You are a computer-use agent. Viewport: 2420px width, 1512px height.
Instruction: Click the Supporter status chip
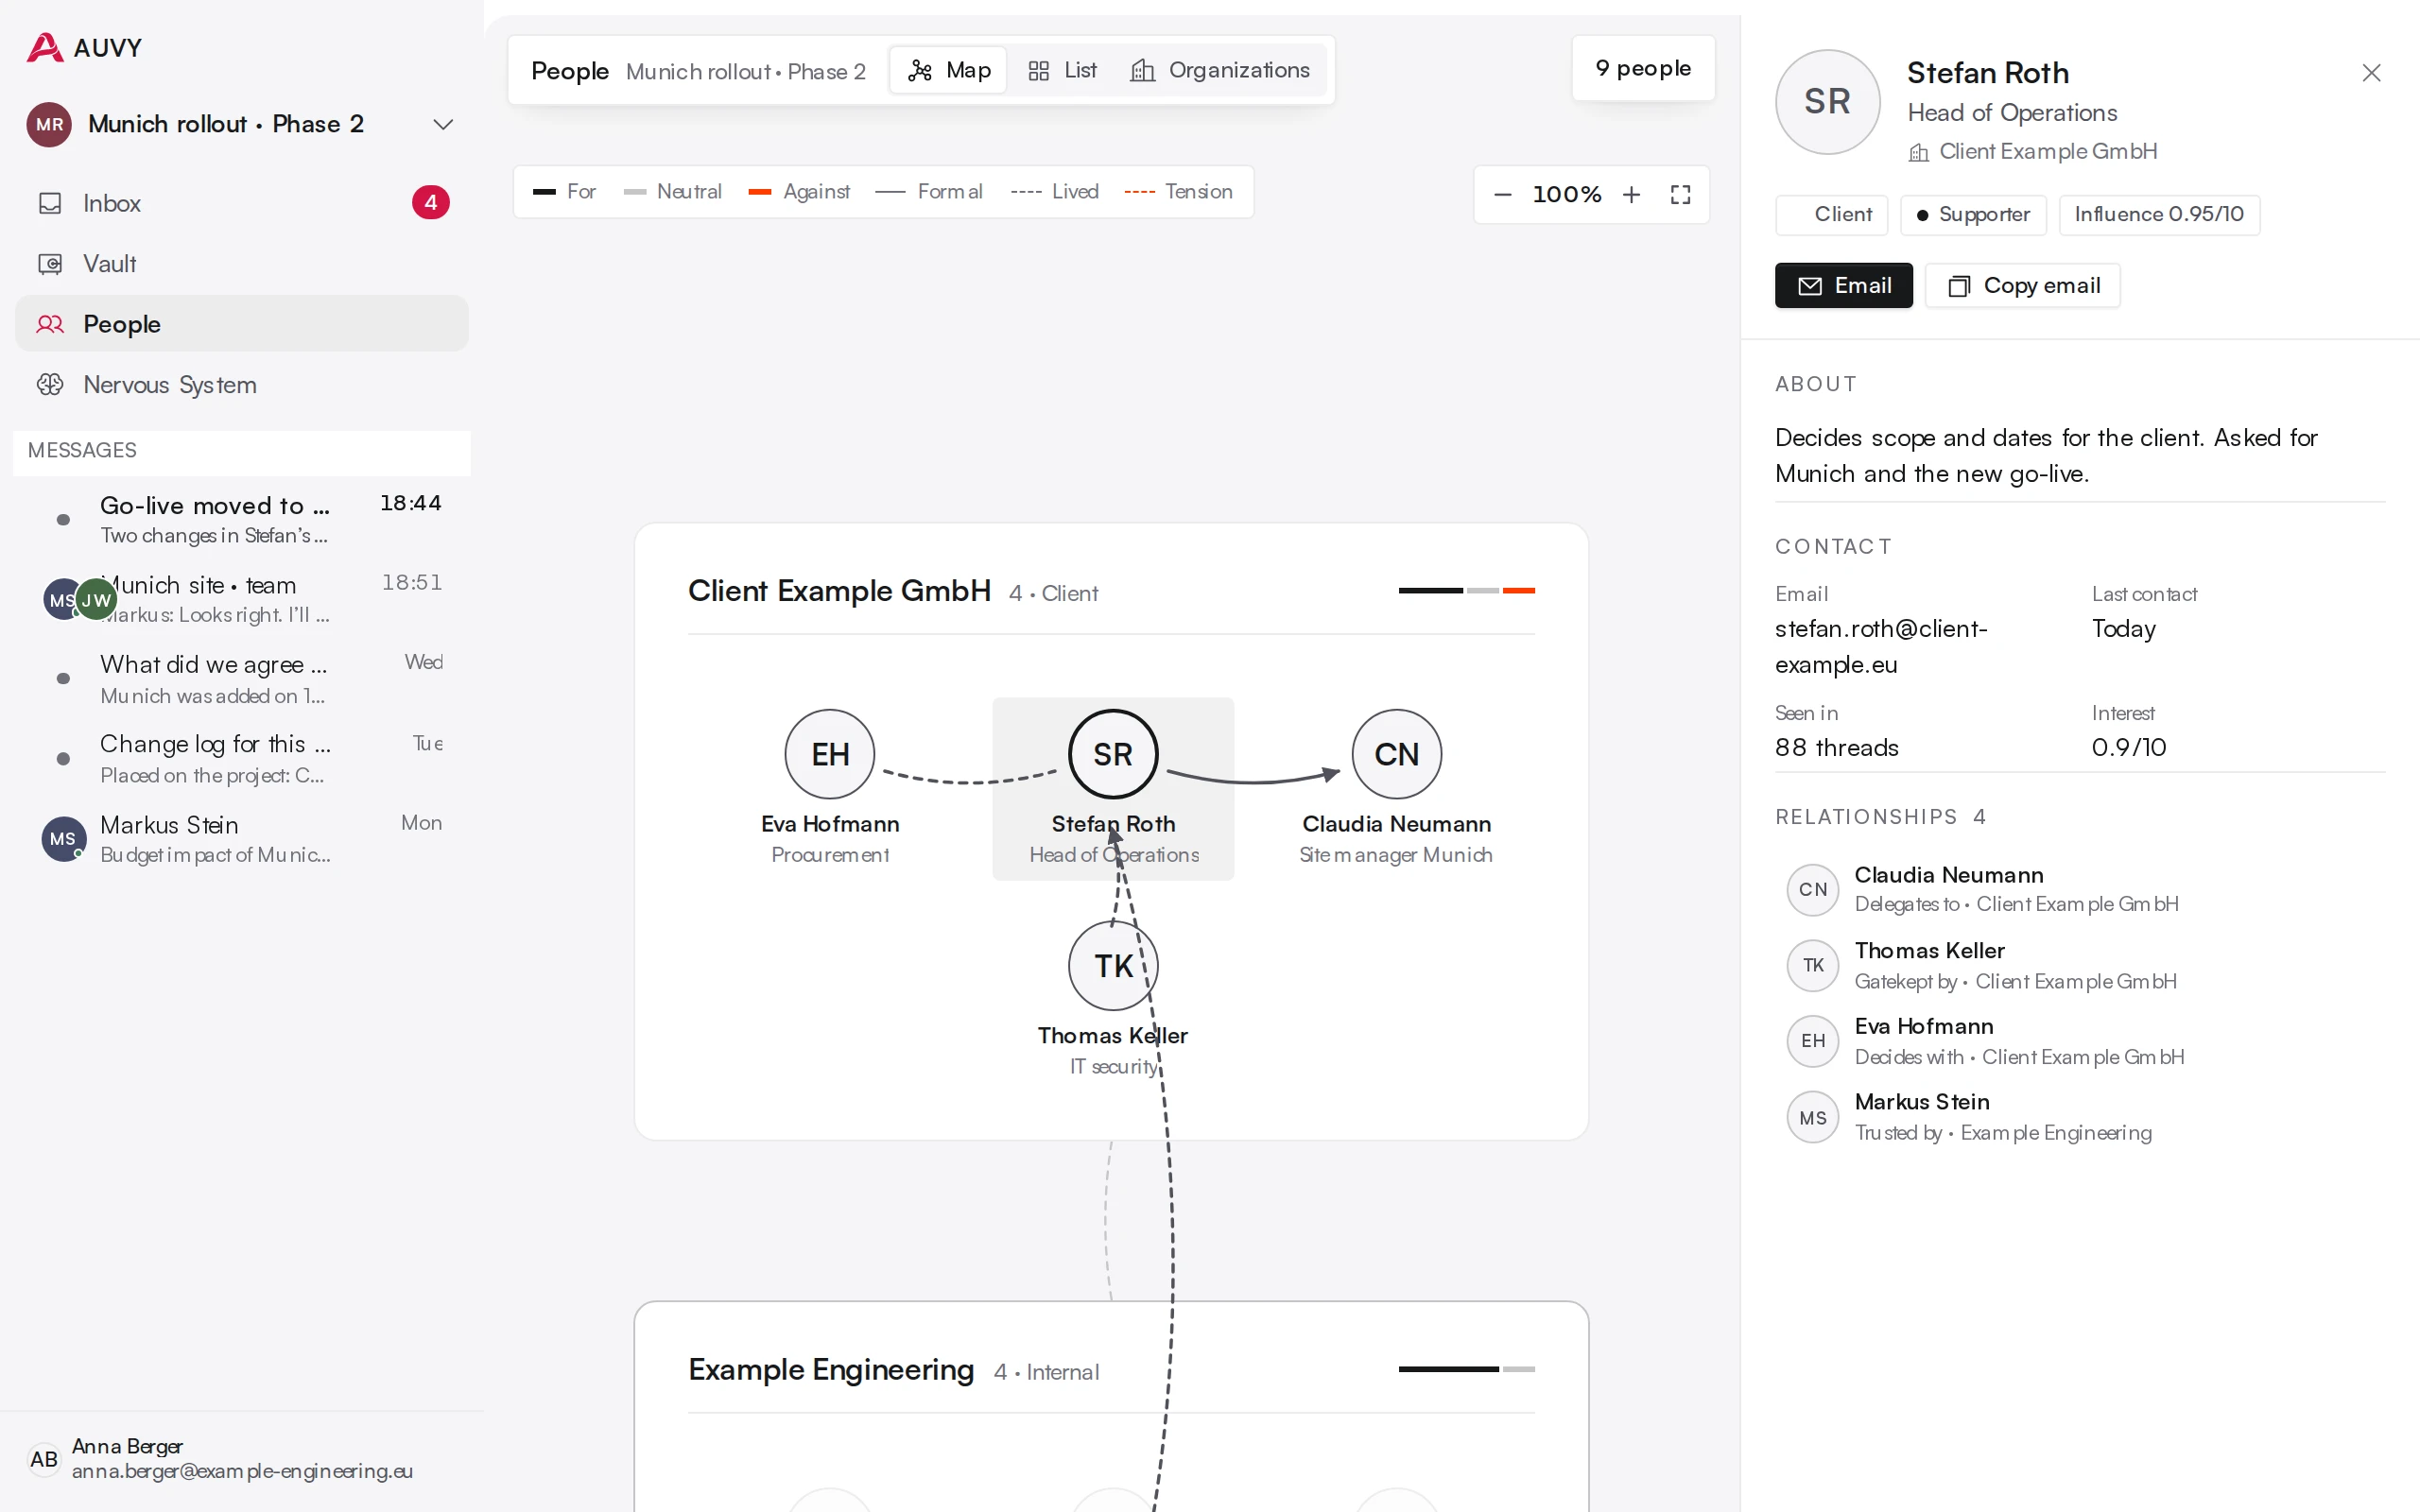point(1973,215)
